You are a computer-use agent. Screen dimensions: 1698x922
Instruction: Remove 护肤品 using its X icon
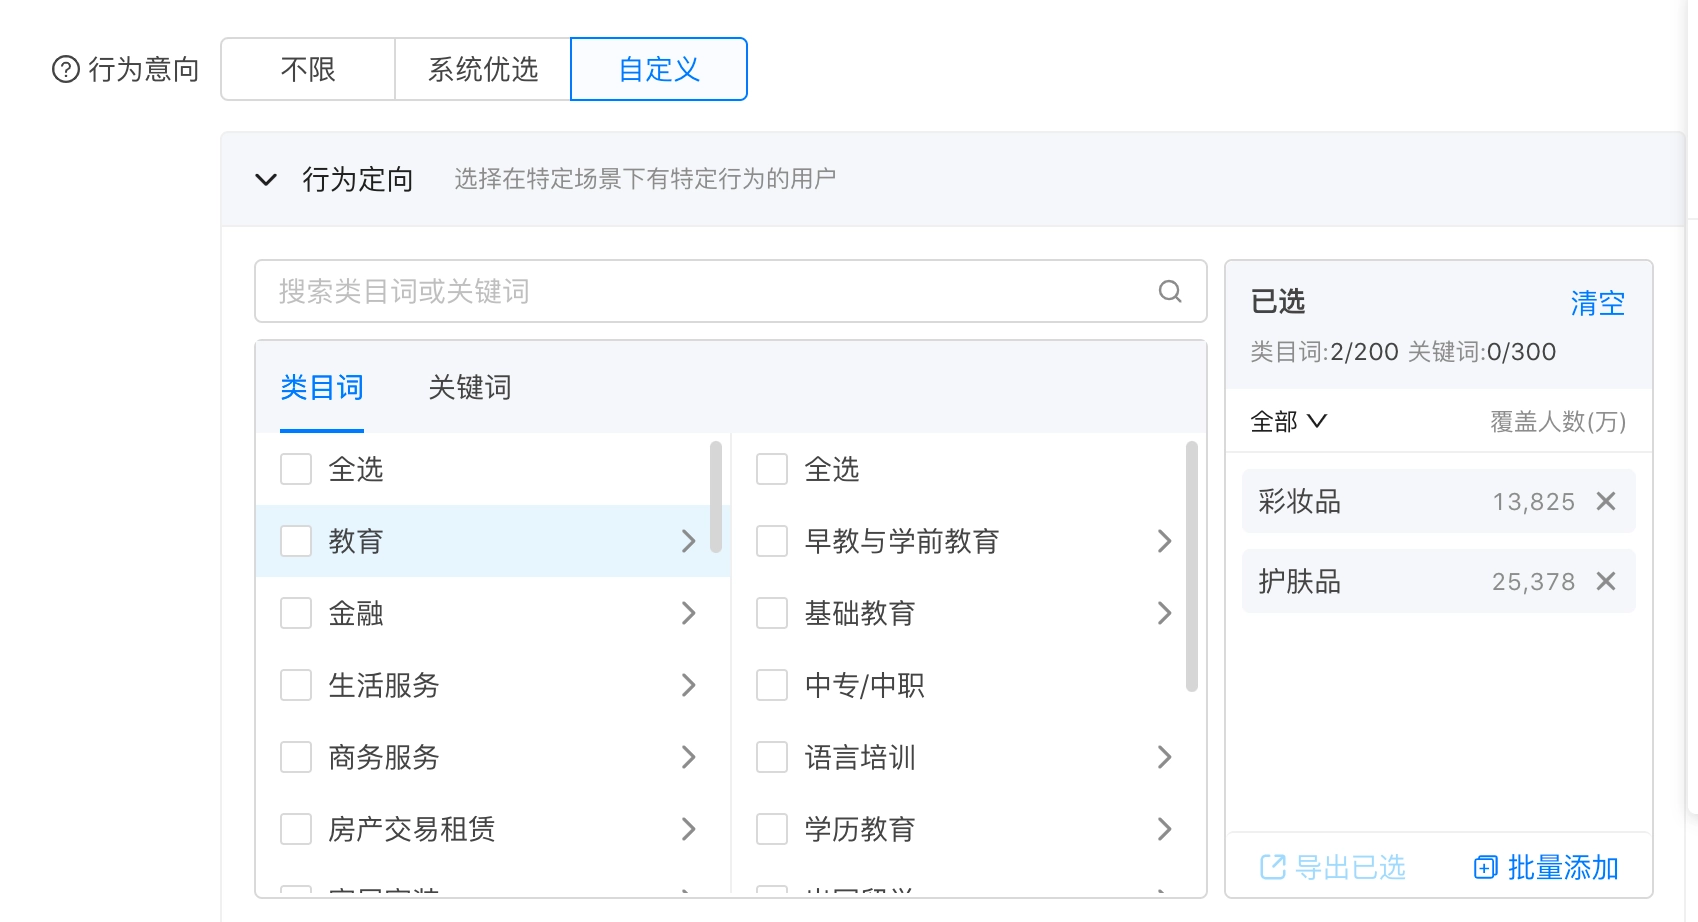coord(1607,581)
